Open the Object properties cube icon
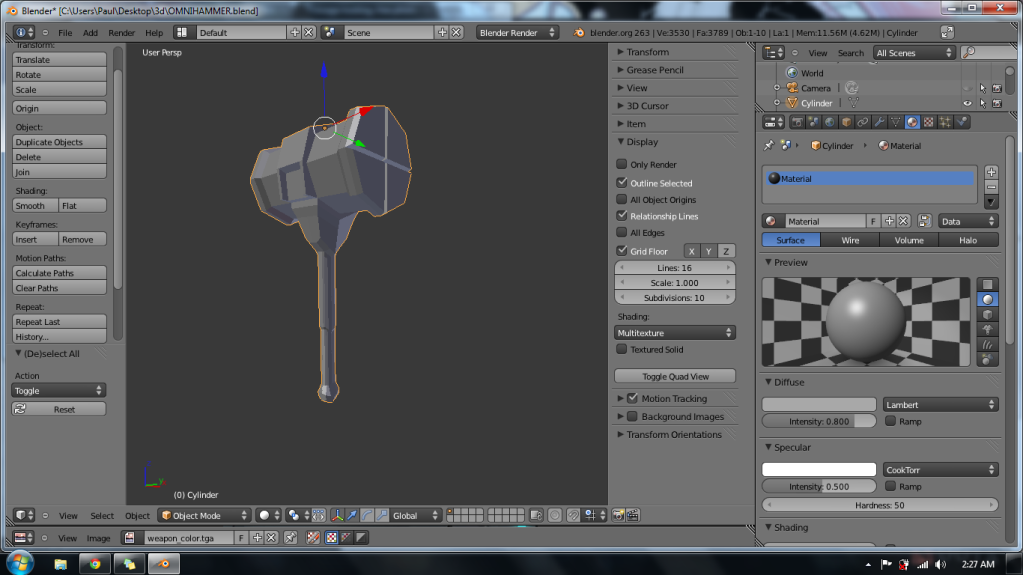1023x575 pixels. pyautogui.click(x=846, y=122)
